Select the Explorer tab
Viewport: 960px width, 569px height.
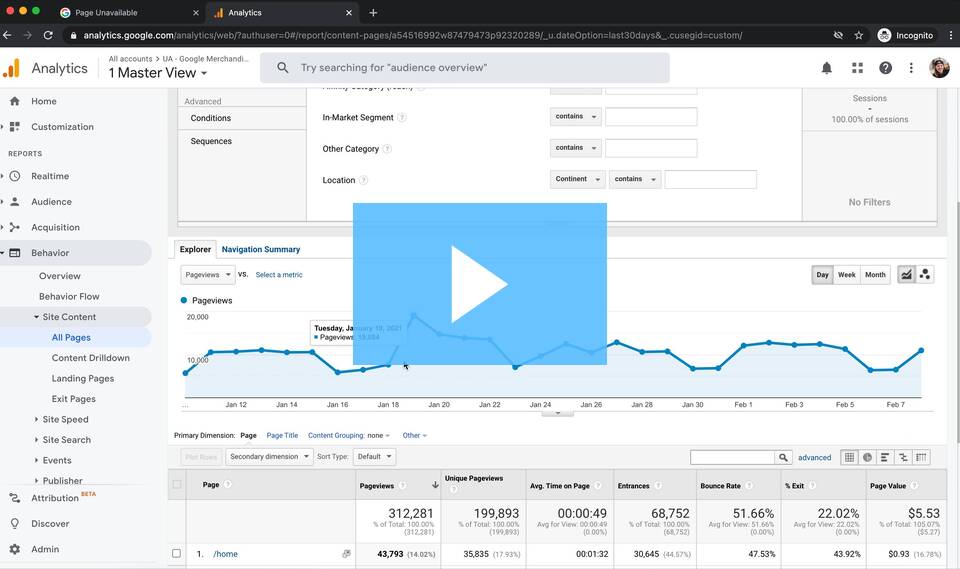tap(195, 249)
